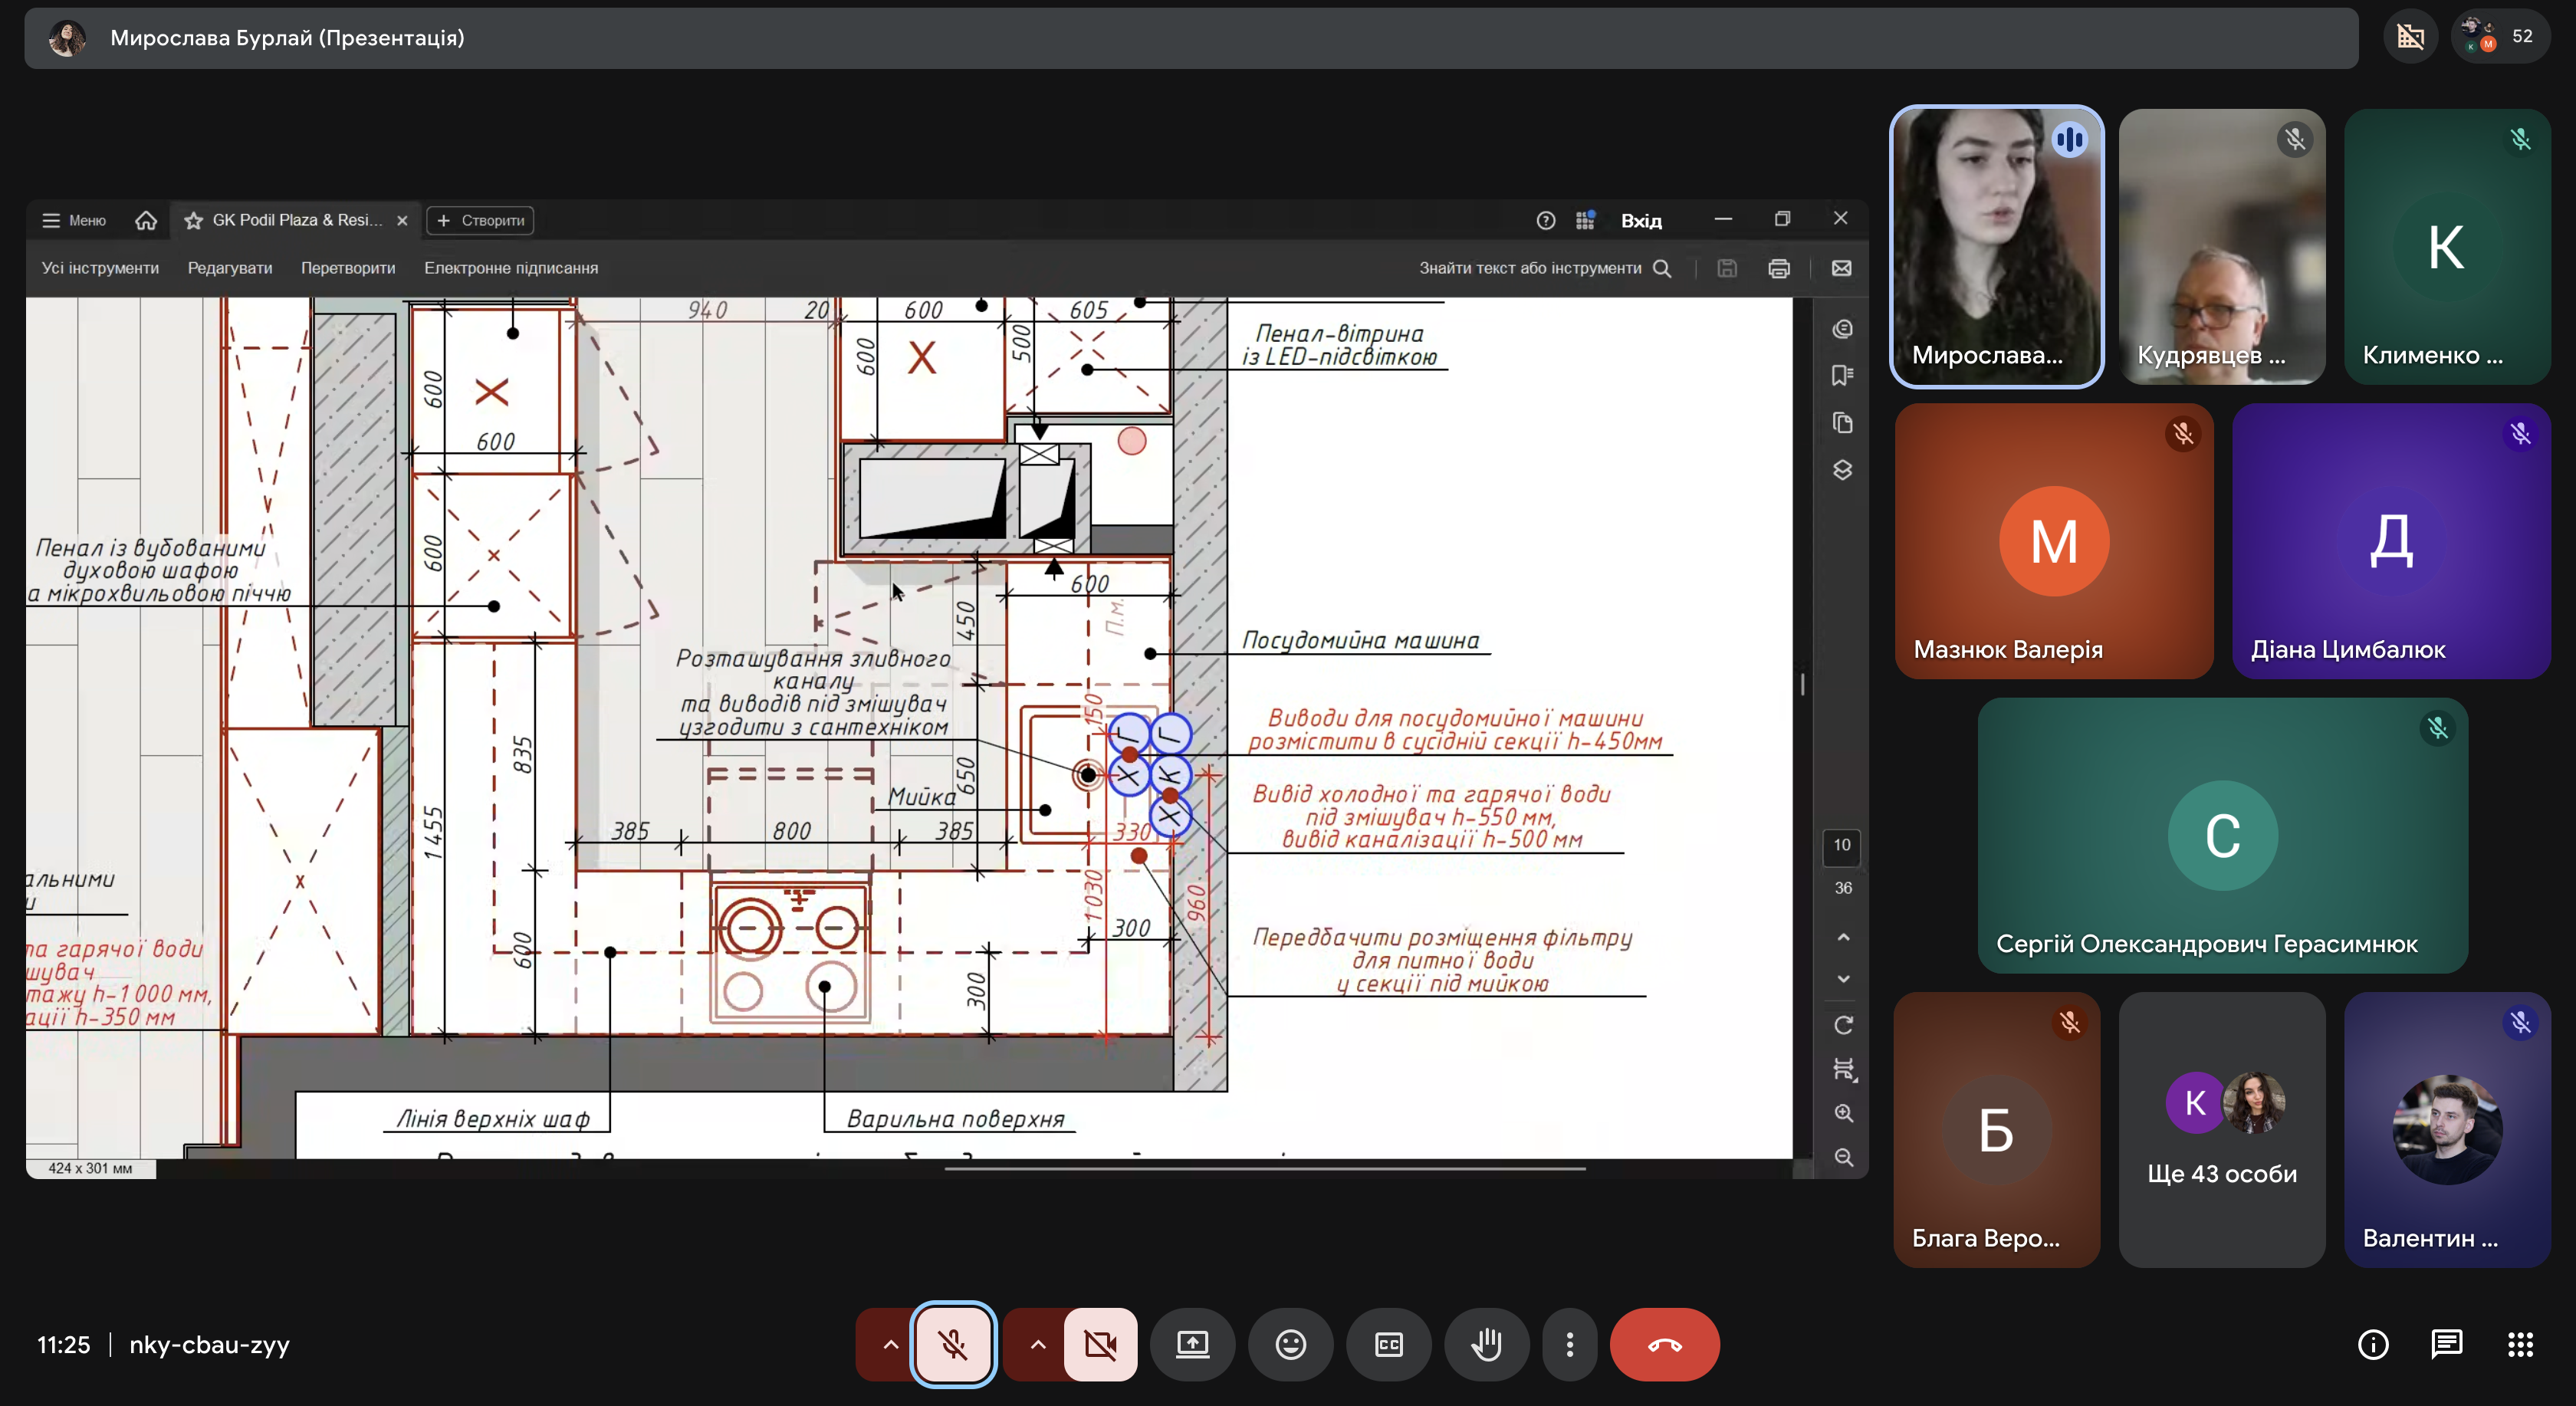Image resolution: width=2576 pixels, height=1406 pixels.
Task: Click the red leave call button
Action: tap(1664, 1344)
